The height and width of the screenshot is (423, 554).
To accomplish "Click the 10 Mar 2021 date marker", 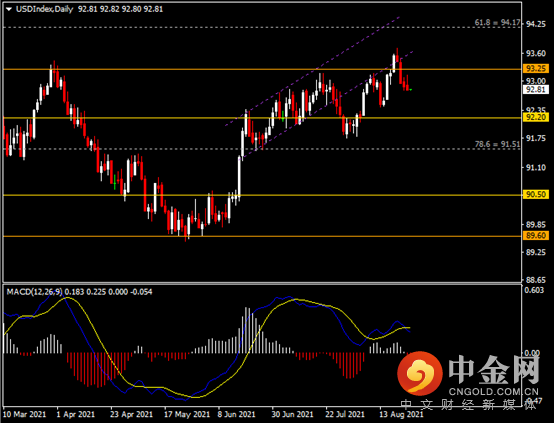I will [25, 414].
